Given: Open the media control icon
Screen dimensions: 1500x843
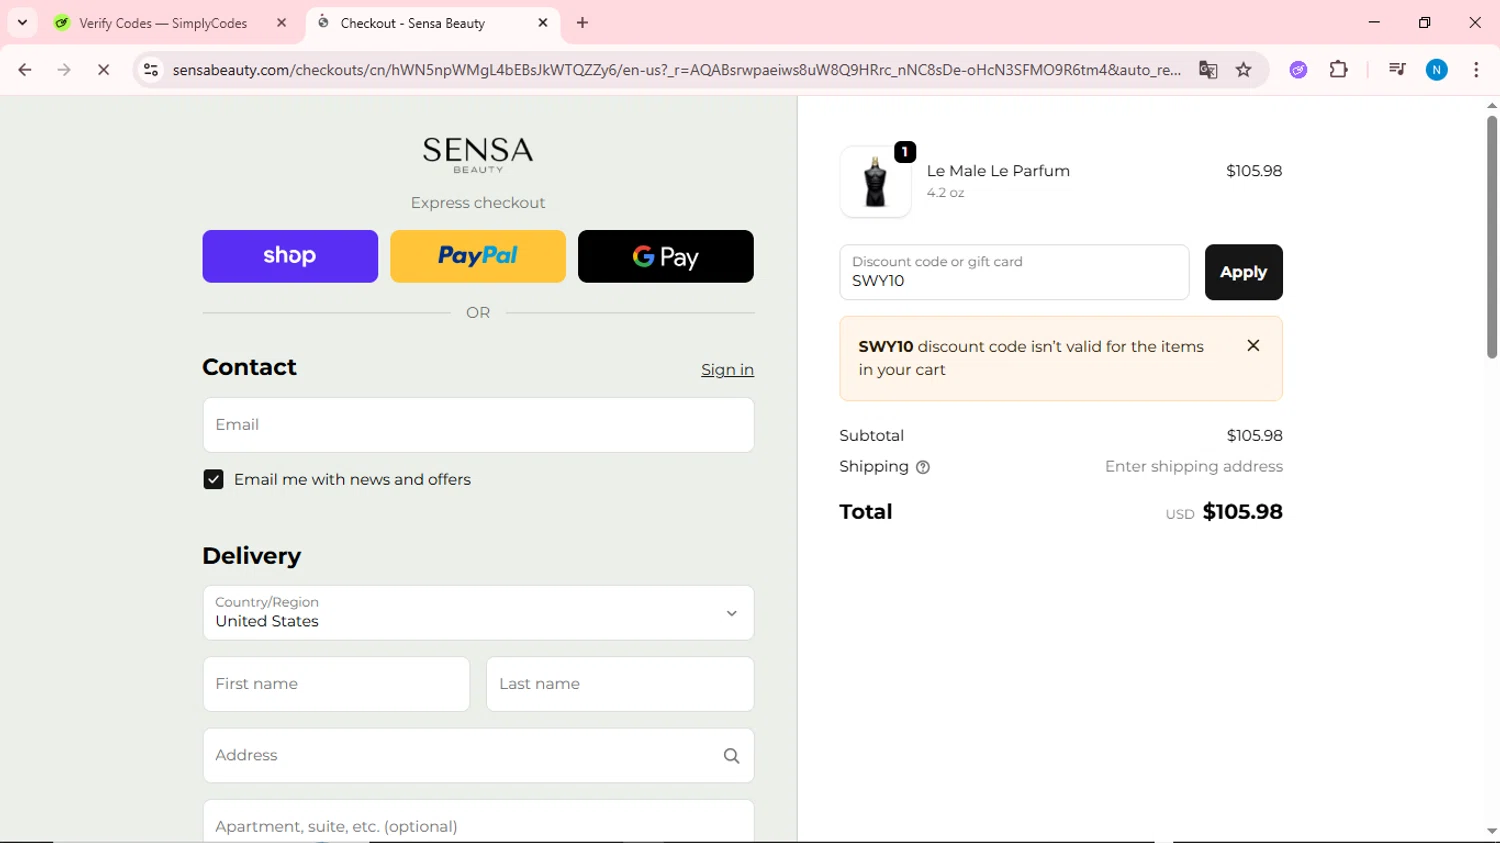Looking at the screenshot, I should coord(1397,70).
